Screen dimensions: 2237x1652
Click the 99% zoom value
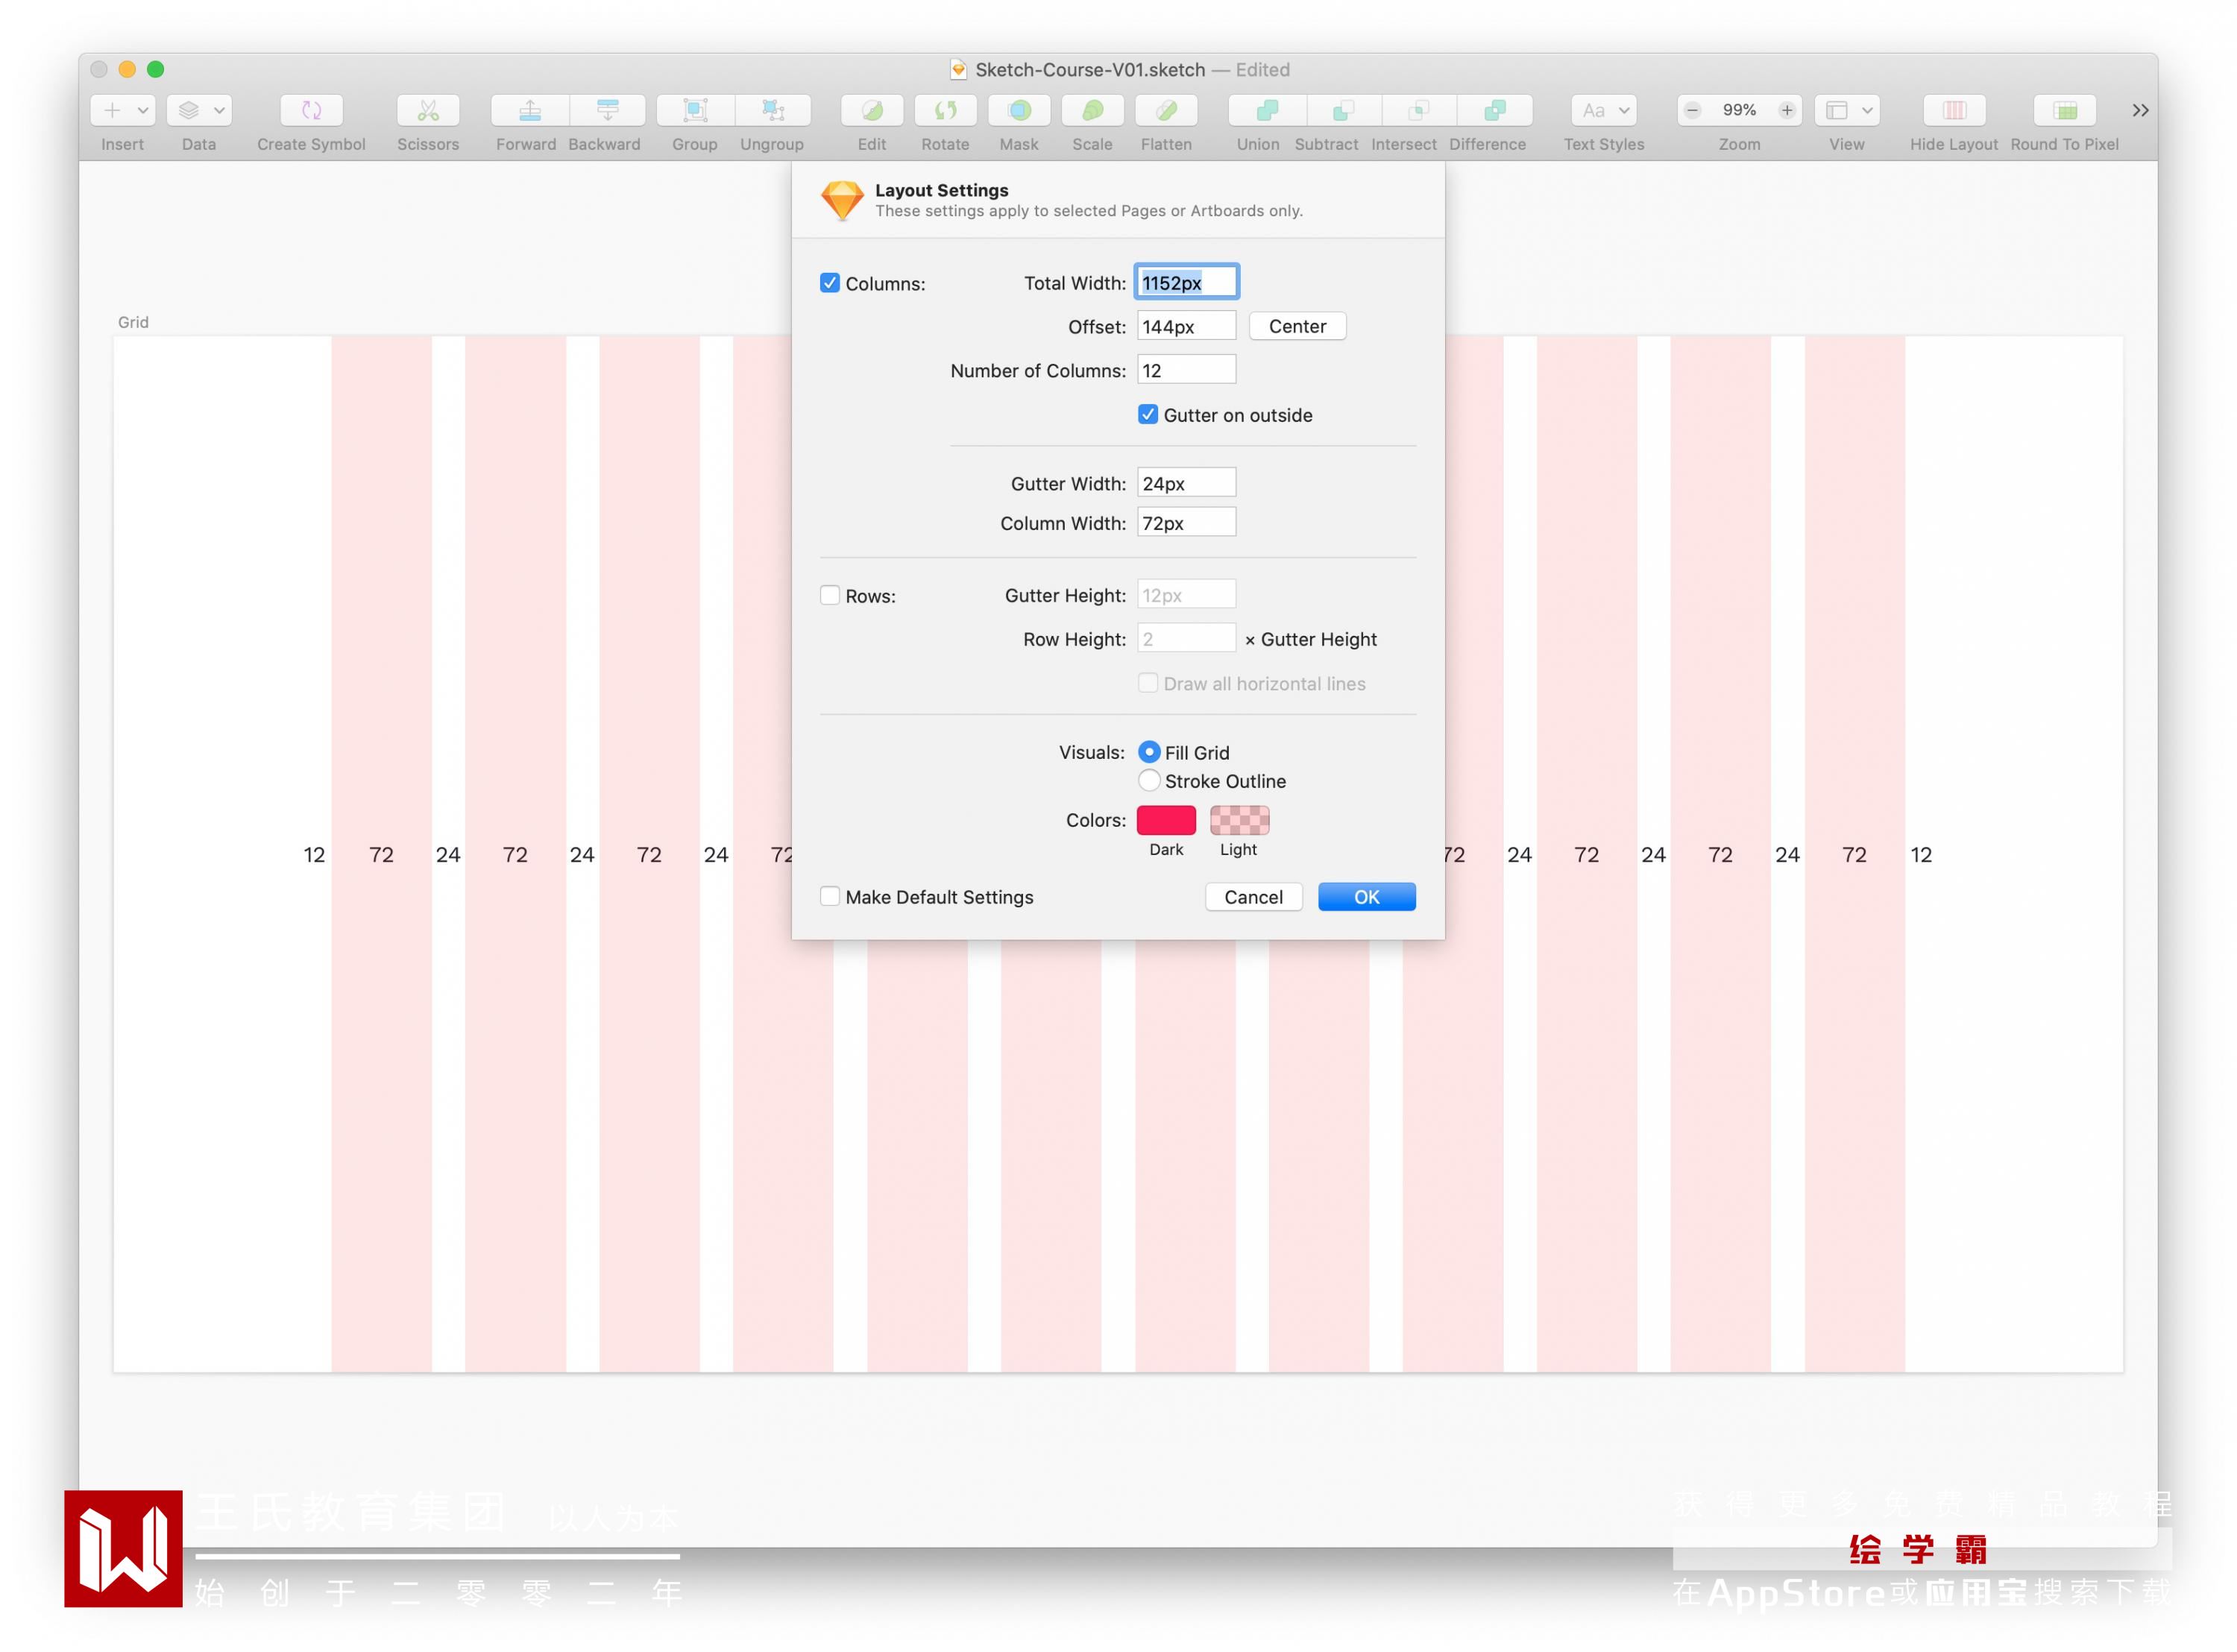point(1739,110)
